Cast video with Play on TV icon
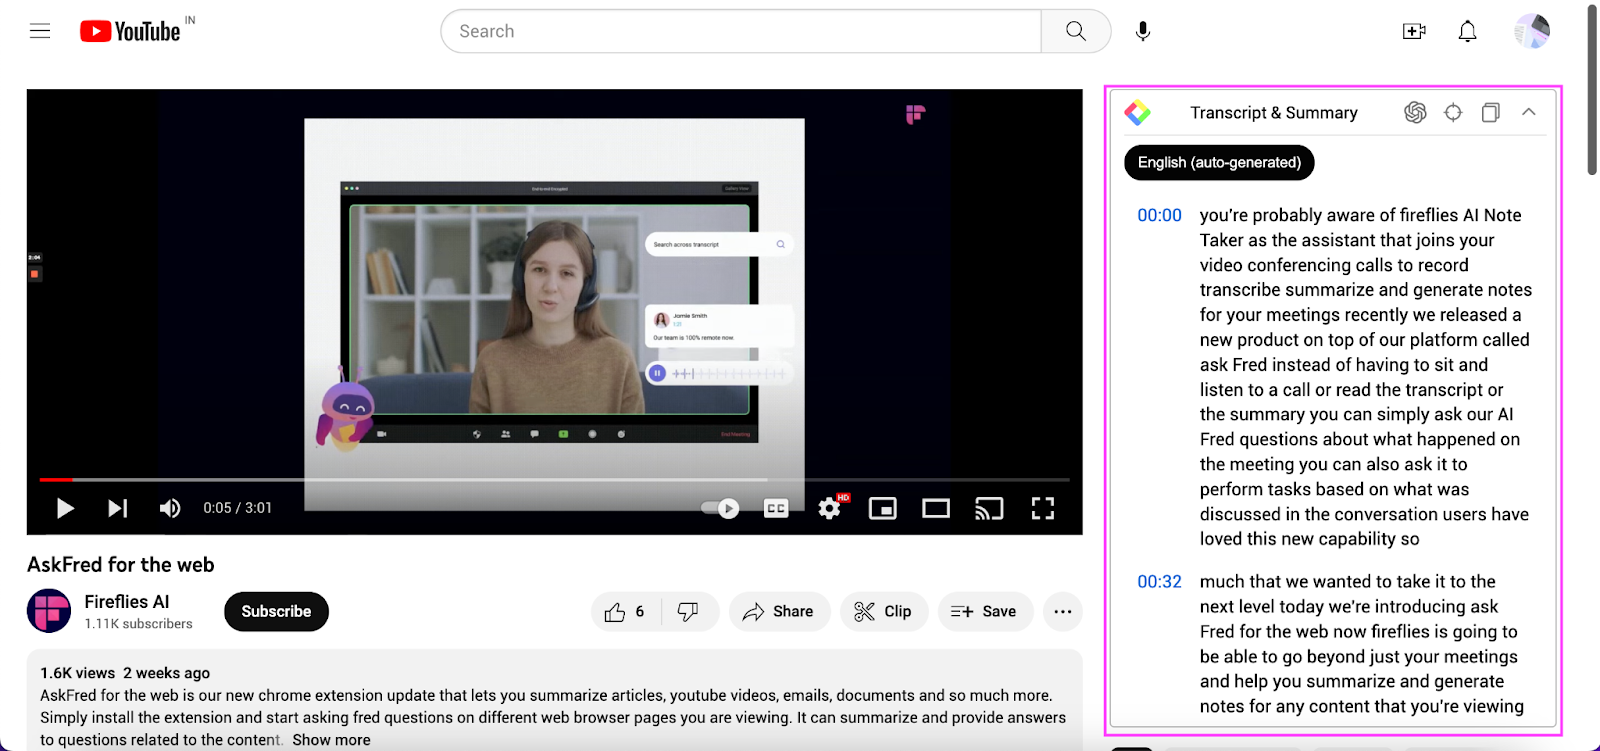The height and width of the screenshot is (751, 1600). point(989,508)
